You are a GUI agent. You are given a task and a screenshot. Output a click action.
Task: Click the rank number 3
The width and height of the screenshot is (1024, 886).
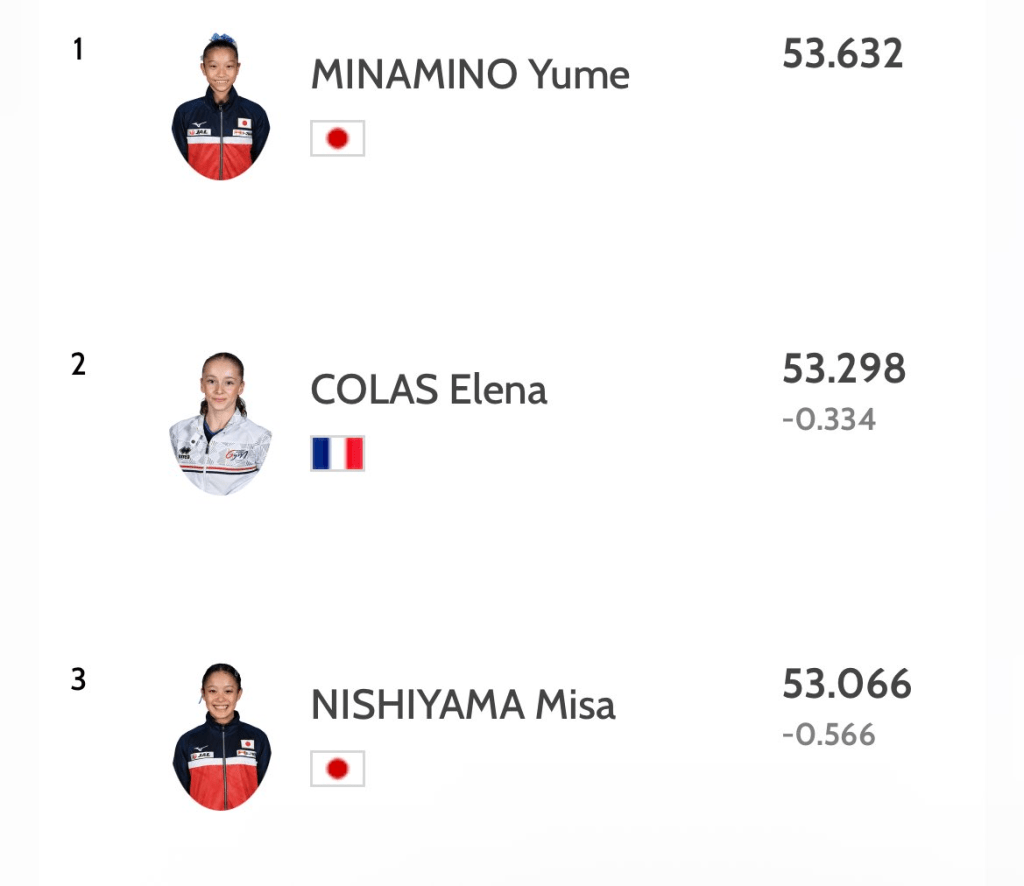[x=79, y=680]
